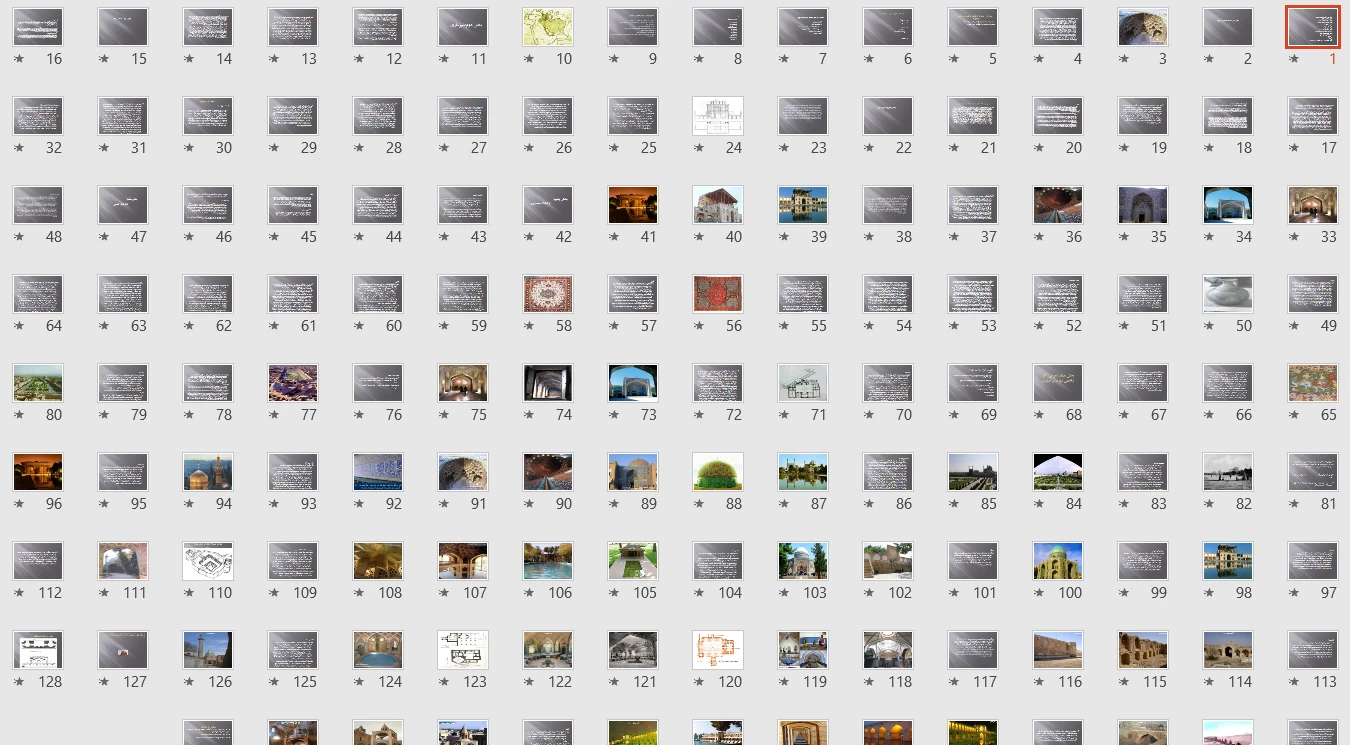Select slide 80 aerial garden thumbnail

click(x=38, y=383)
